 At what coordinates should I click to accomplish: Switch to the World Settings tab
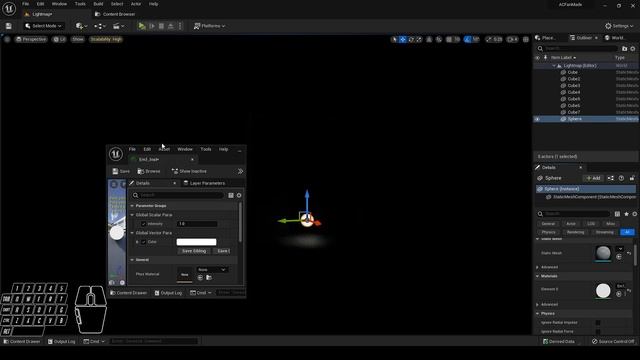pyautogui.click(x=614, y=38)
